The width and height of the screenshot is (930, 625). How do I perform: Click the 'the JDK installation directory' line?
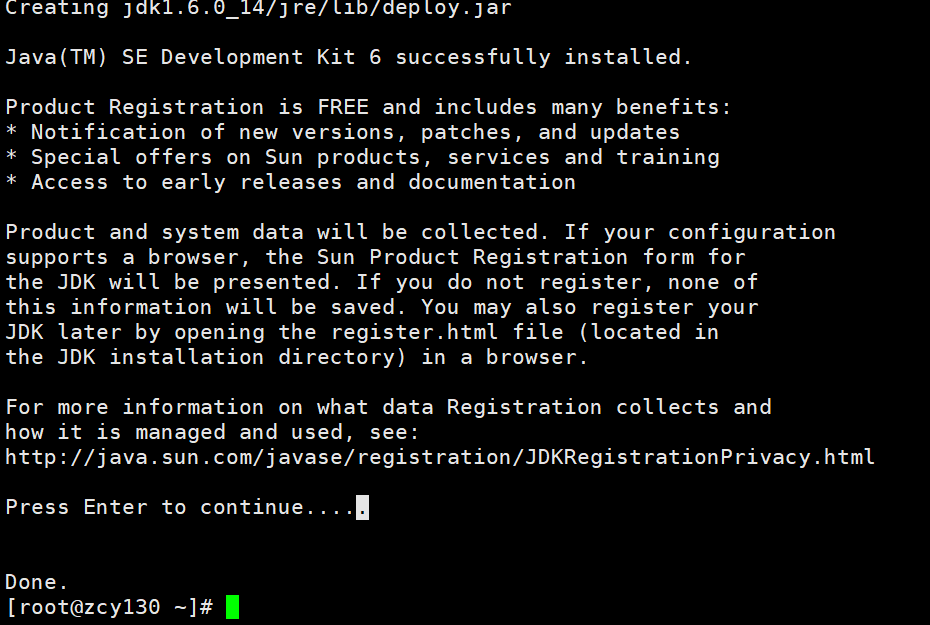297,358
